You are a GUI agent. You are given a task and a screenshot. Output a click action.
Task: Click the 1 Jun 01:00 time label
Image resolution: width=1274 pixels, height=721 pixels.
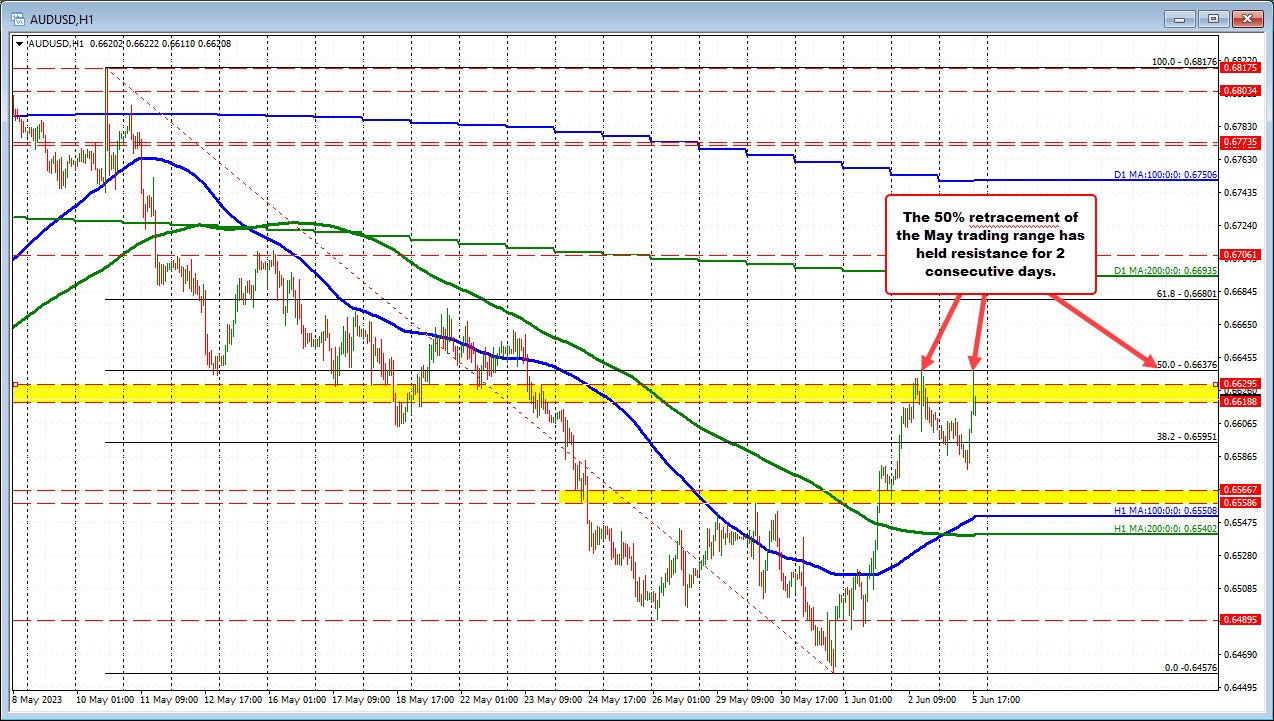(x=868, y=699)
